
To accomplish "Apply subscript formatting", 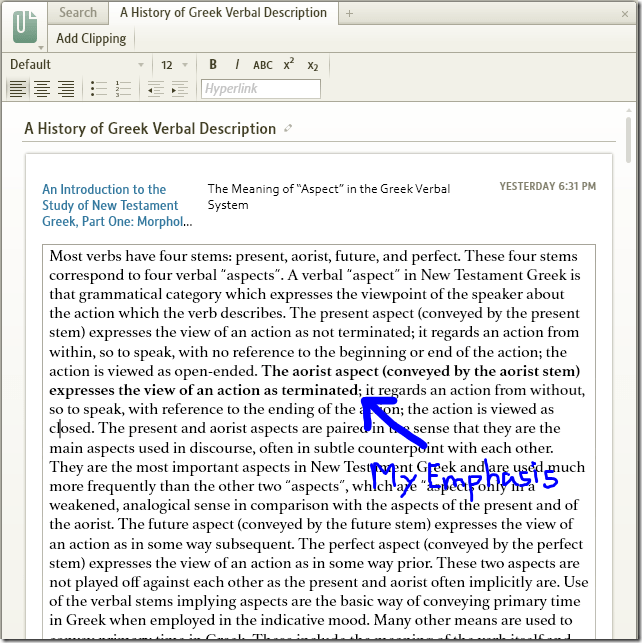I will pyautogui.click(x=313, y=65).
